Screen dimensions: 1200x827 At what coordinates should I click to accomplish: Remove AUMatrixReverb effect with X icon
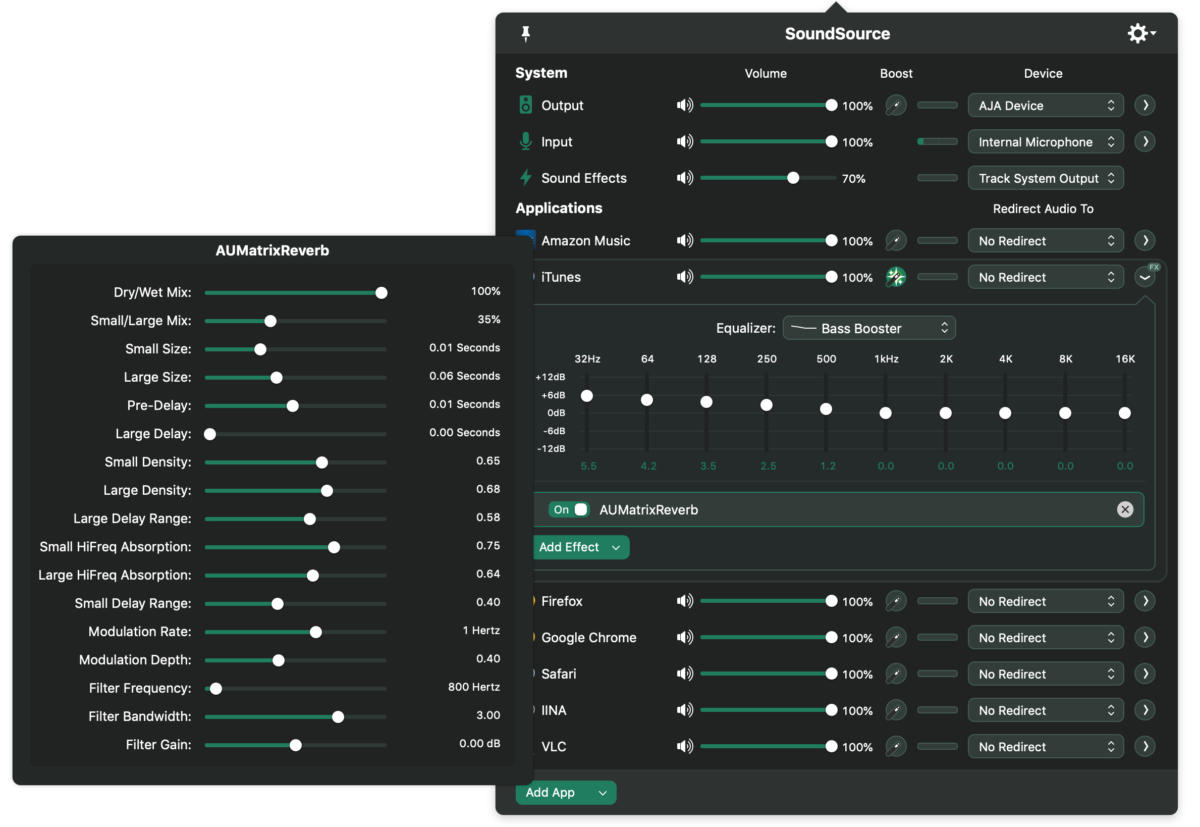coord(1125,510)
